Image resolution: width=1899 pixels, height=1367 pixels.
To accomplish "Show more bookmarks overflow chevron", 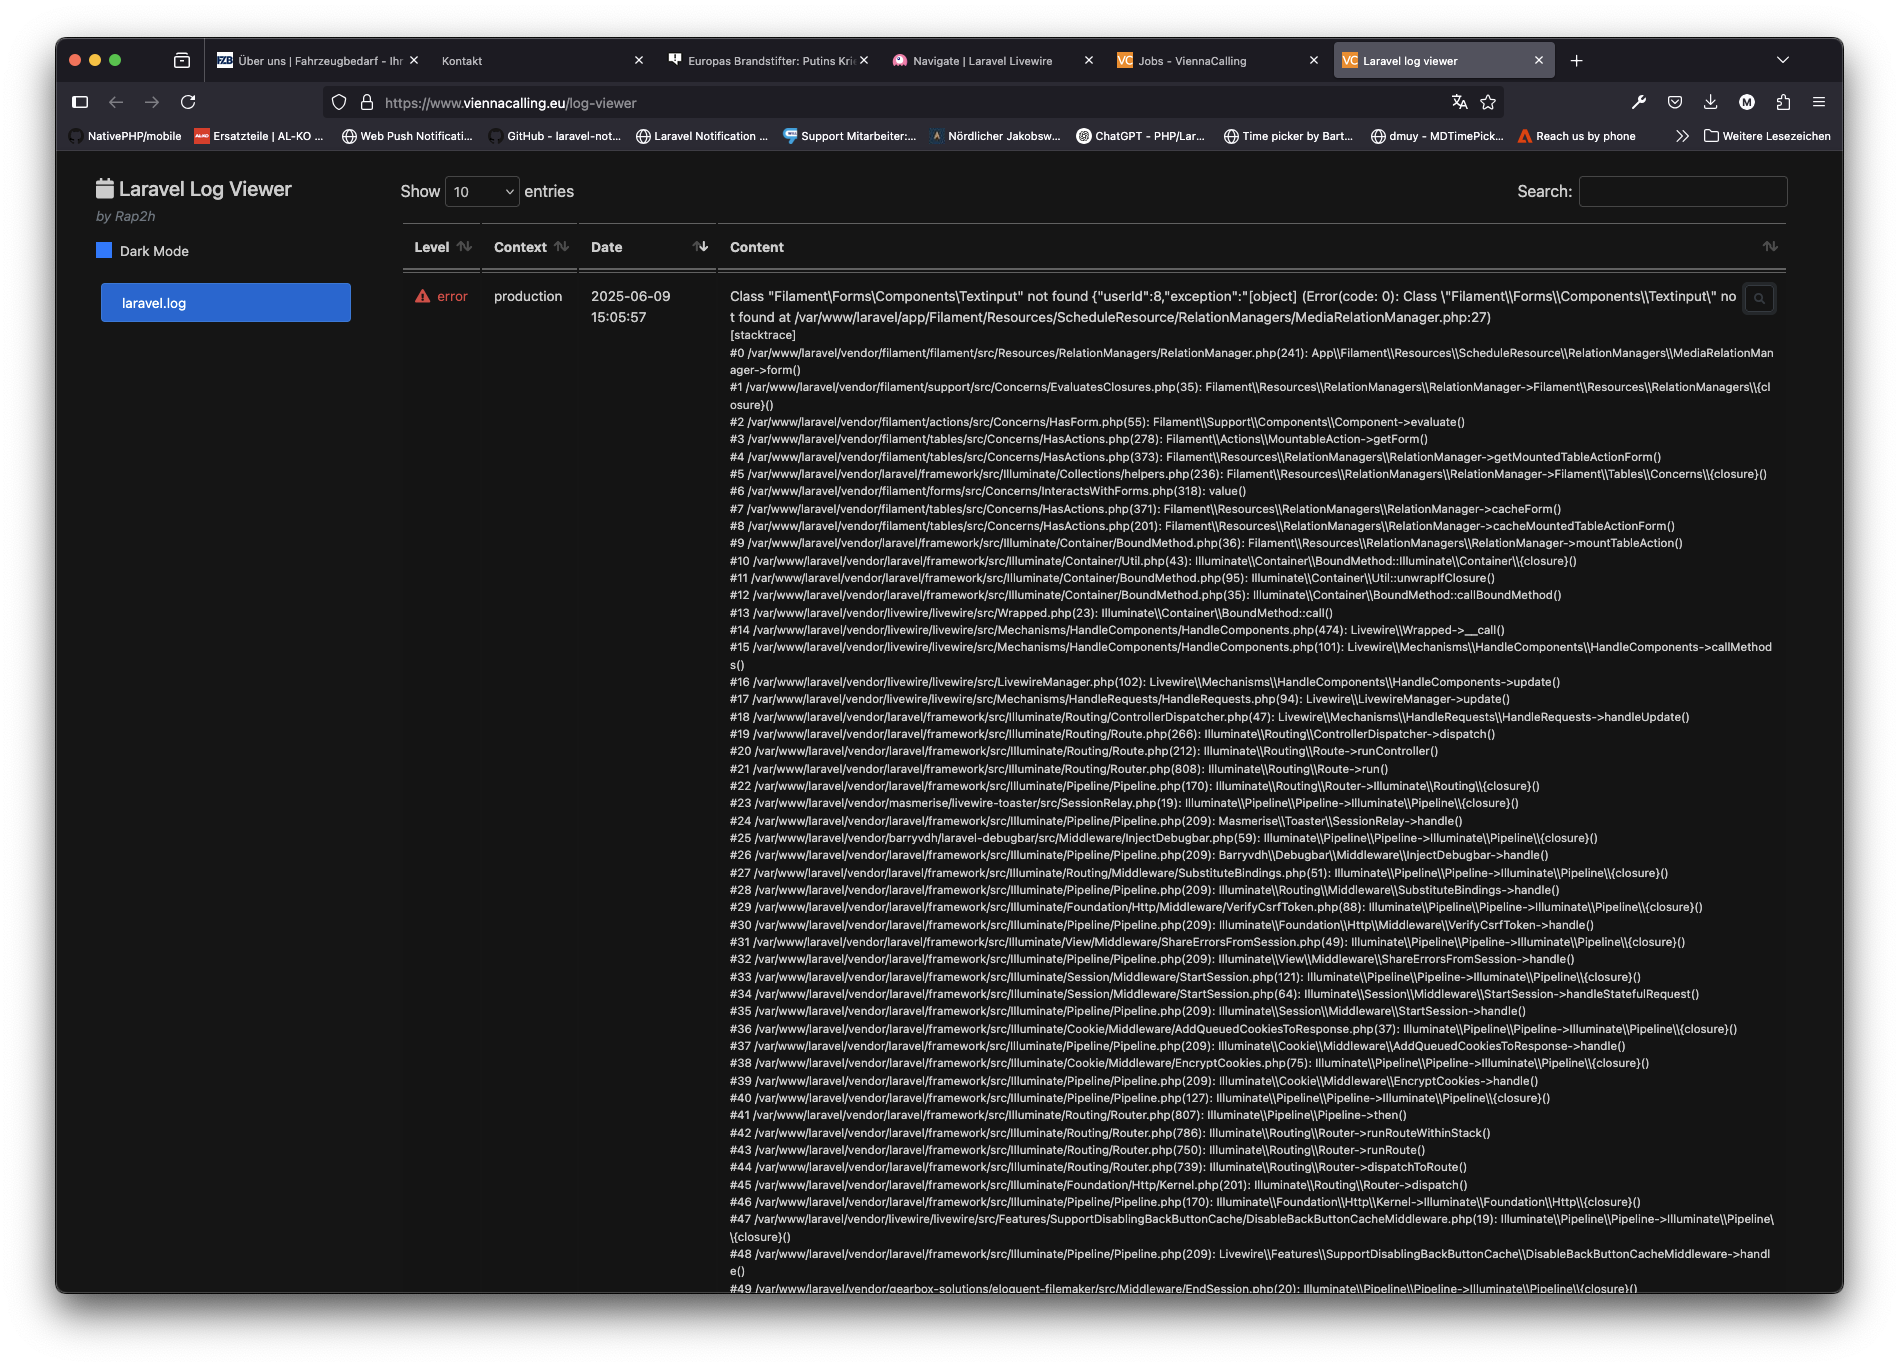I will tap(1682, 136).
